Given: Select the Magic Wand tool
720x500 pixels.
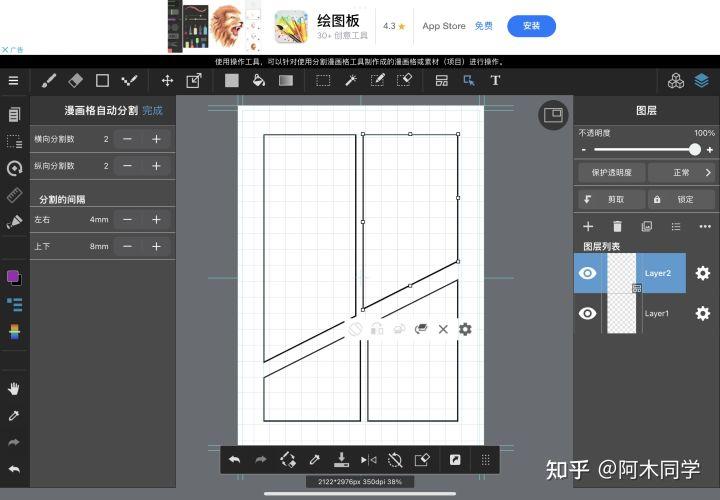Looking at the screenshot, I should pyautogui.click(x=351, y=81).
